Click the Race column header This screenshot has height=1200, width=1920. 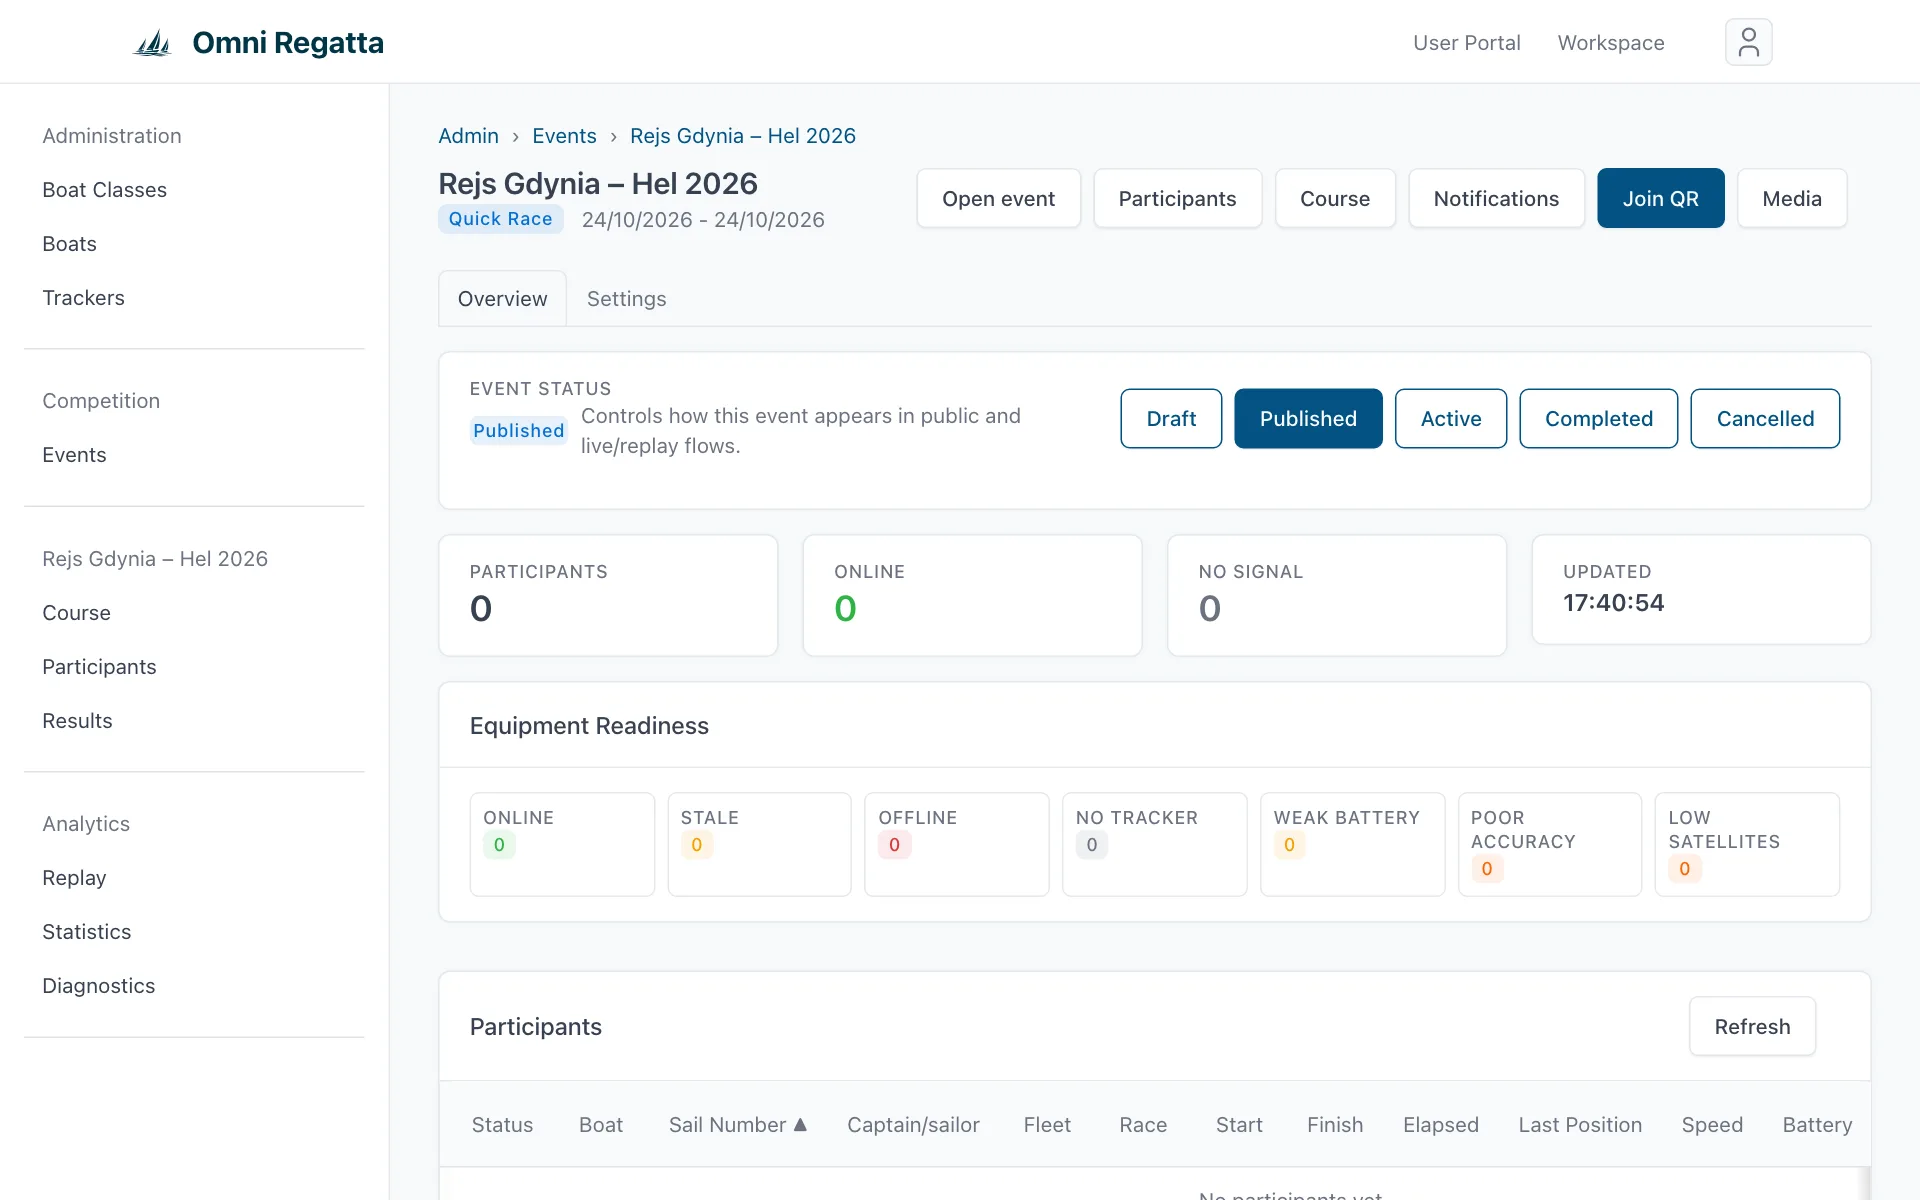(1143, 1125)
